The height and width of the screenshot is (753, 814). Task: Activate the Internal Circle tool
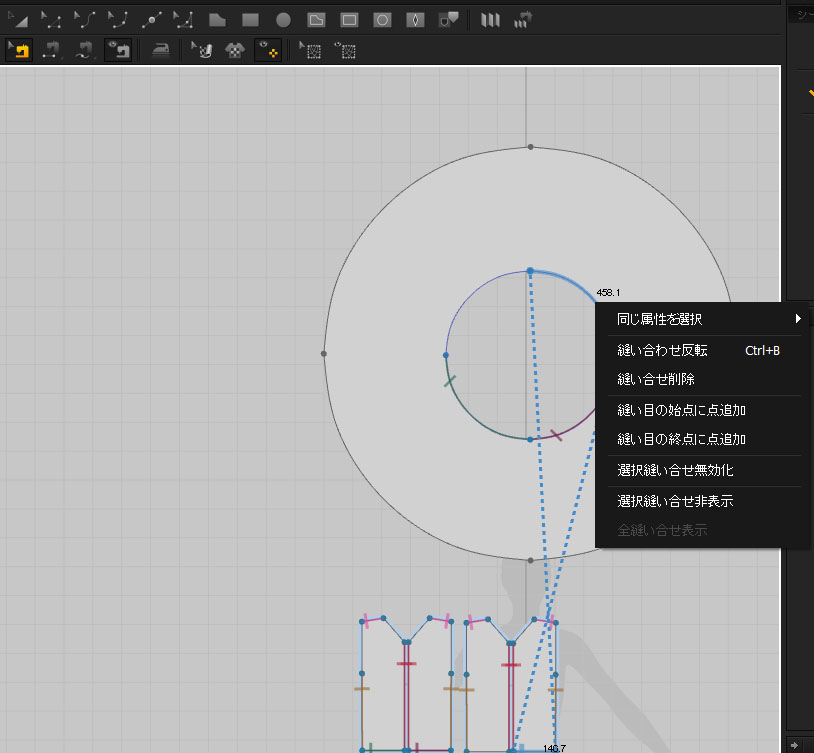tap(382, 19)
